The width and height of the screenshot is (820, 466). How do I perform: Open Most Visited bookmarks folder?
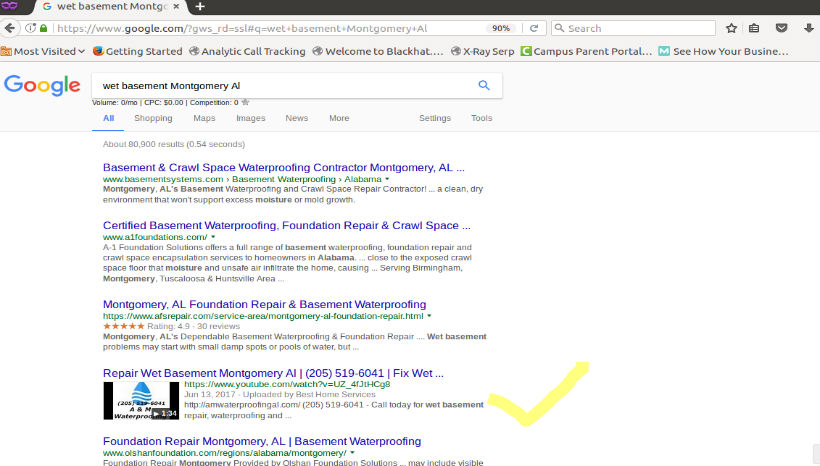coord(43,51)
